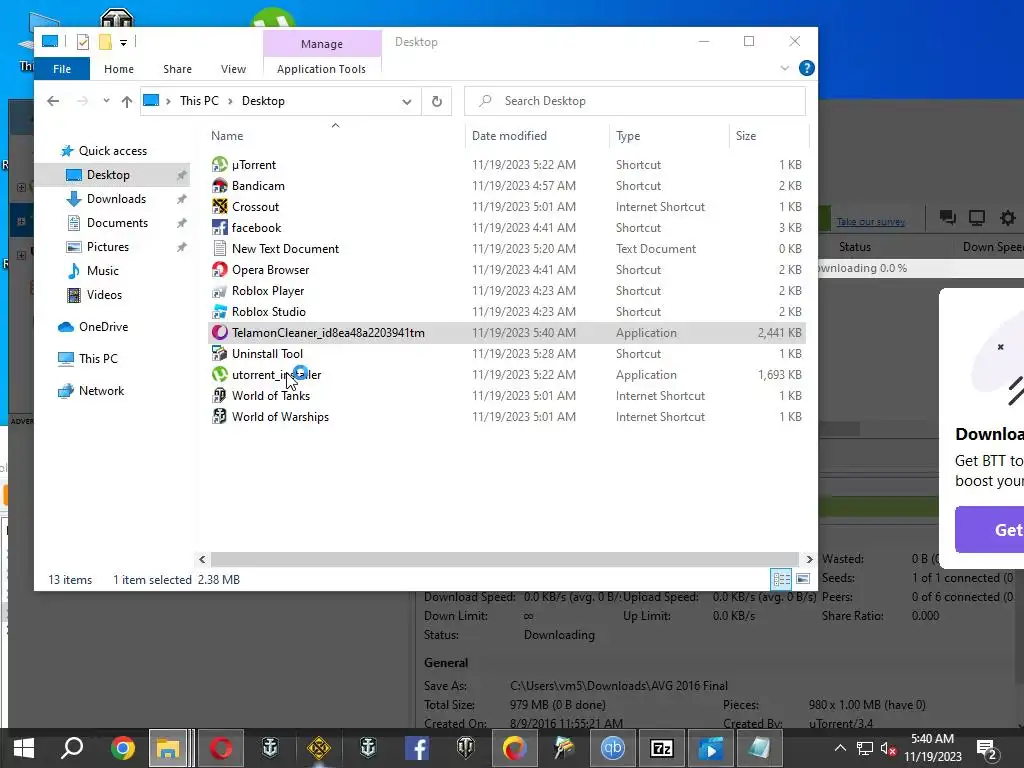This screenshot has width=1024, height=768.
Task: Open 7-Zip from the taskbar
Action: (662, 748)
